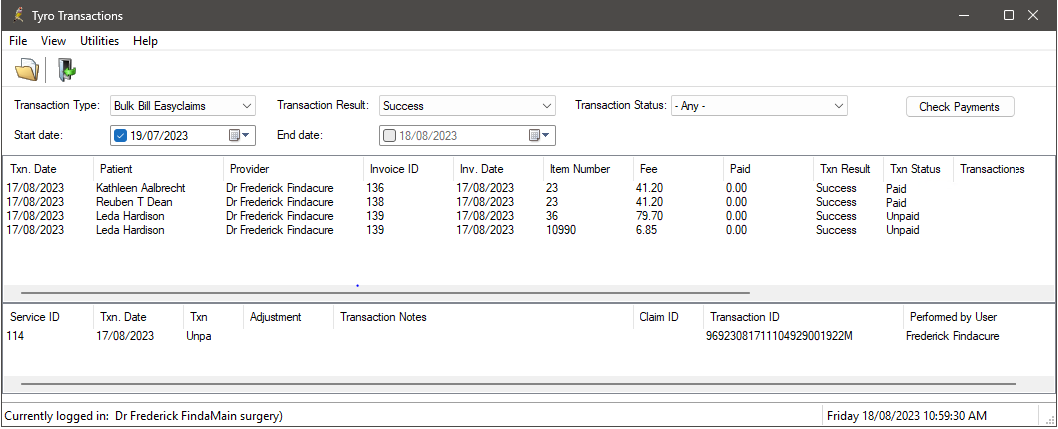This screenshot has width=1058, height=429.
Task: Click the logged-in user status bar text
Action: 144,416
